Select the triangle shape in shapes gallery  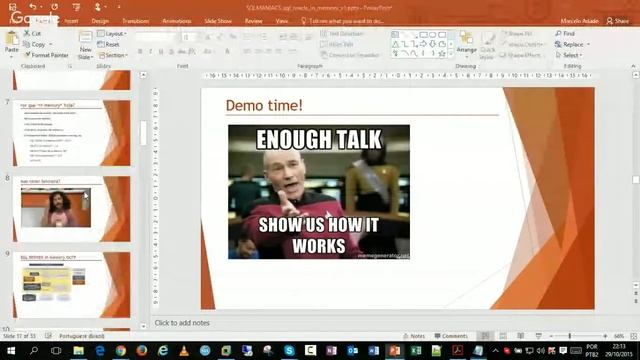(x=396, y=44)
